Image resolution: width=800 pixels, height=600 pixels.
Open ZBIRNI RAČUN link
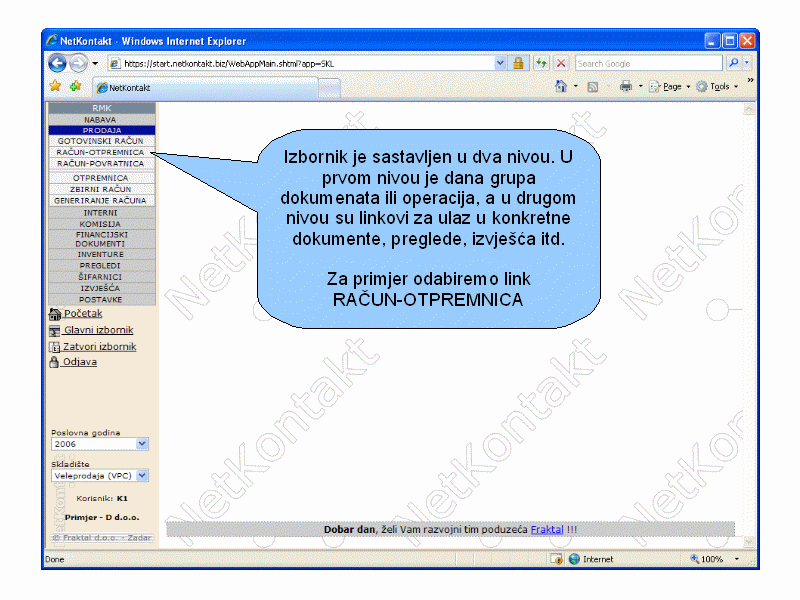coord(102,189)
